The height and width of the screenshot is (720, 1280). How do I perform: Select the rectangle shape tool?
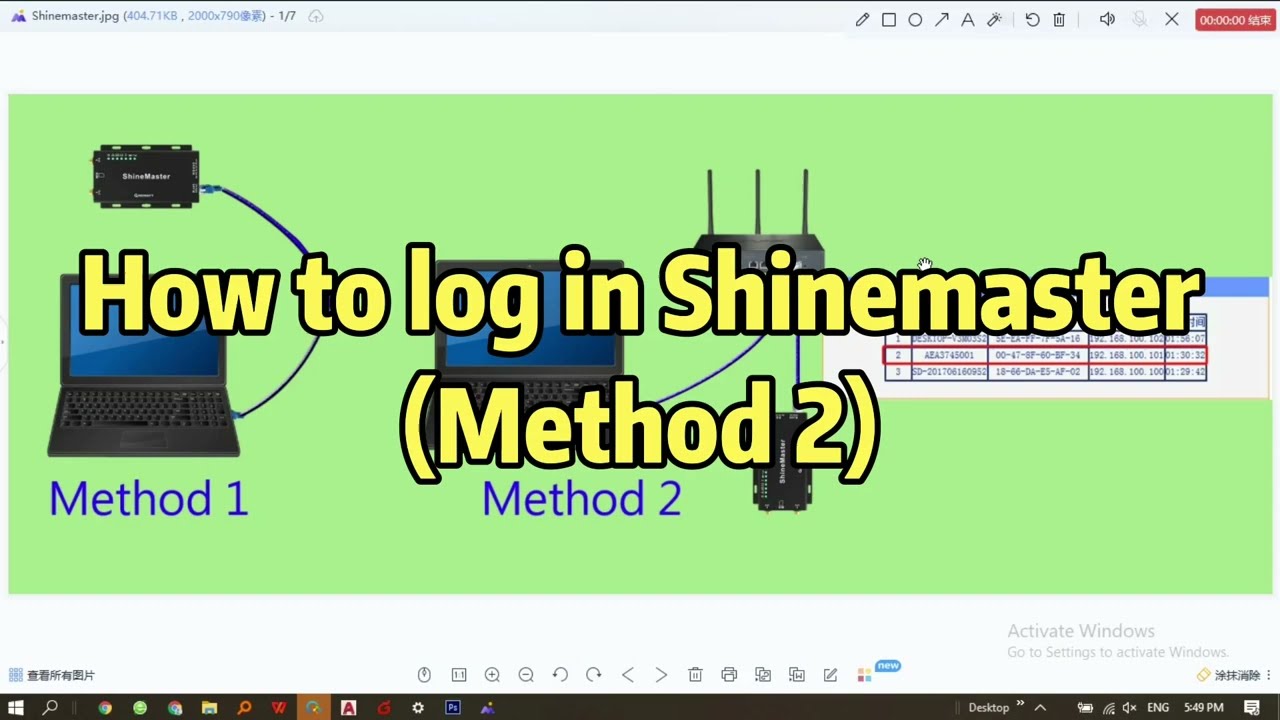click(x=889, y=20)
